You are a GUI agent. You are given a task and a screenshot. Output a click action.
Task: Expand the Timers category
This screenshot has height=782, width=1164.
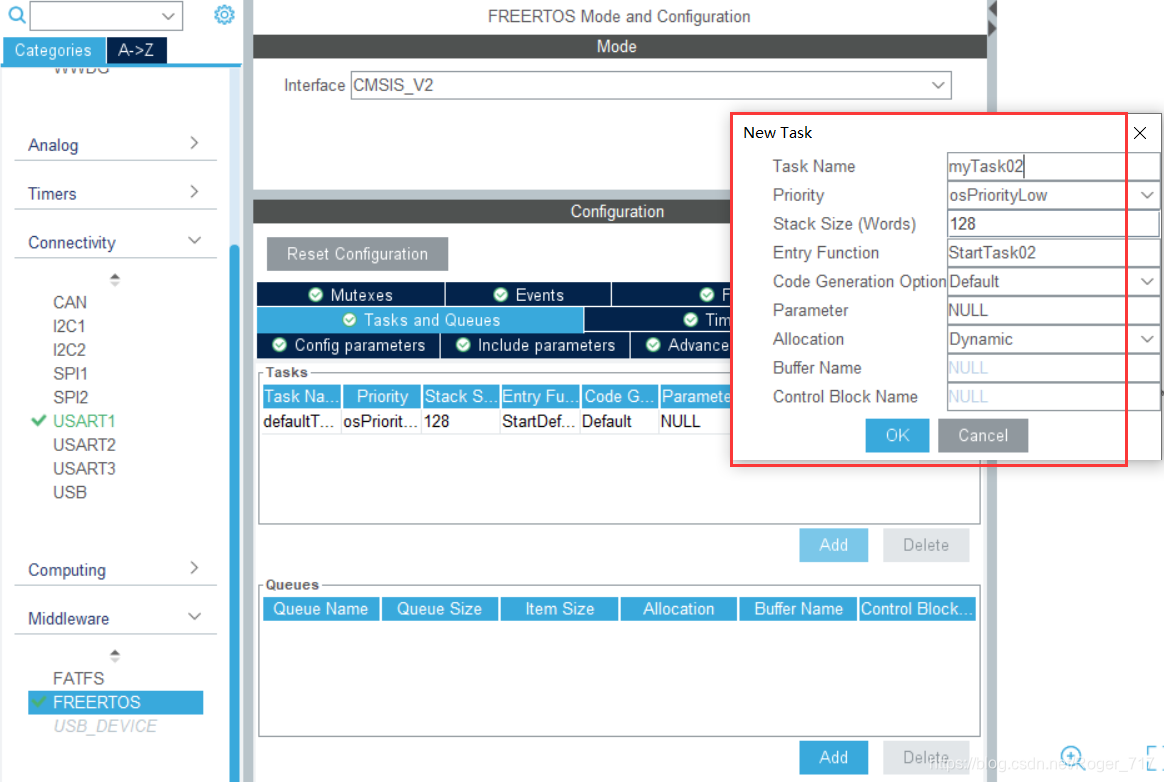click(115, 193)
